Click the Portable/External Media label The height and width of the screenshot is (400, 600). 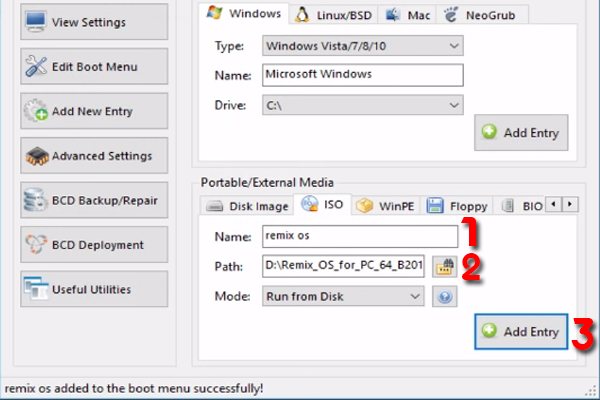[267, 182]
